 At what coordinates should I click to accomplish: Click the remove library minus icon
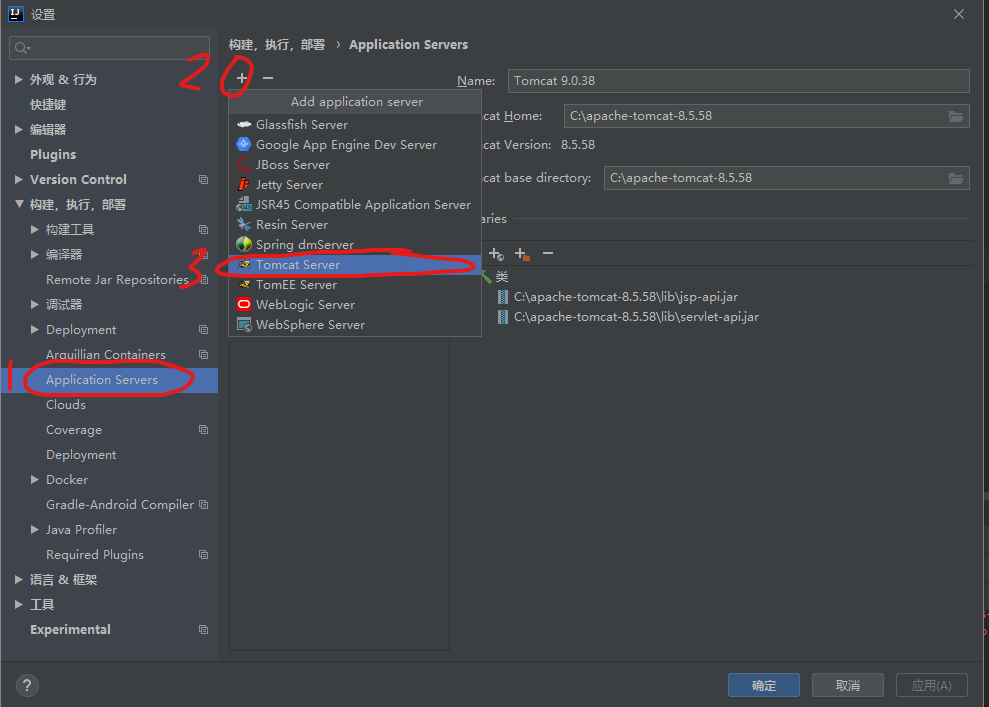548,254
